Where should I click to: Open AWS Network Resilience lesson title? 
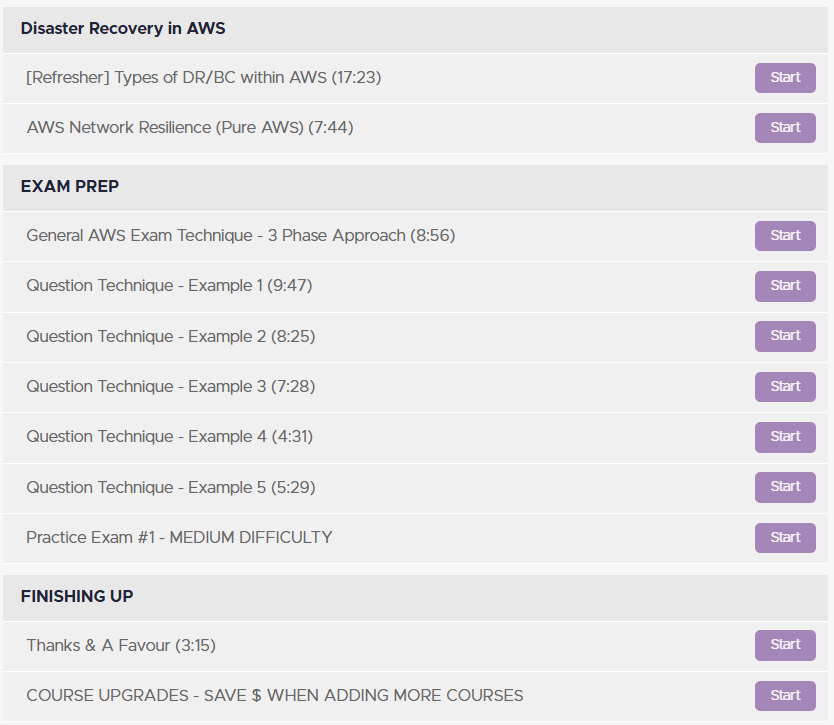[190, 128]
